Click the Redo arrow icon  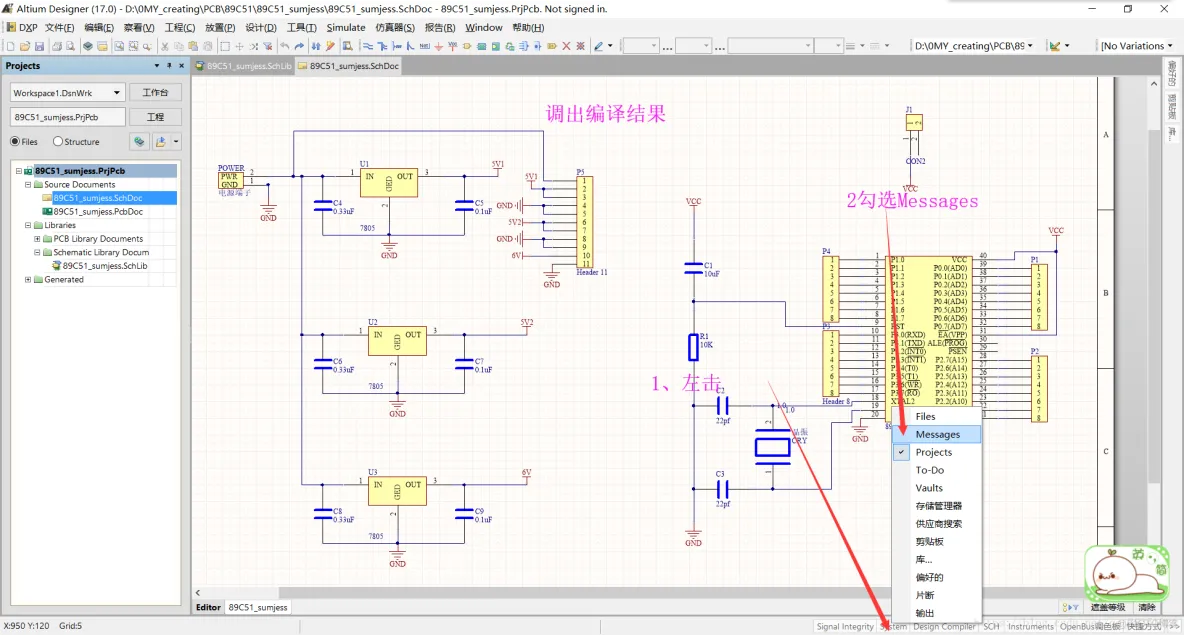tap(299, 46)
